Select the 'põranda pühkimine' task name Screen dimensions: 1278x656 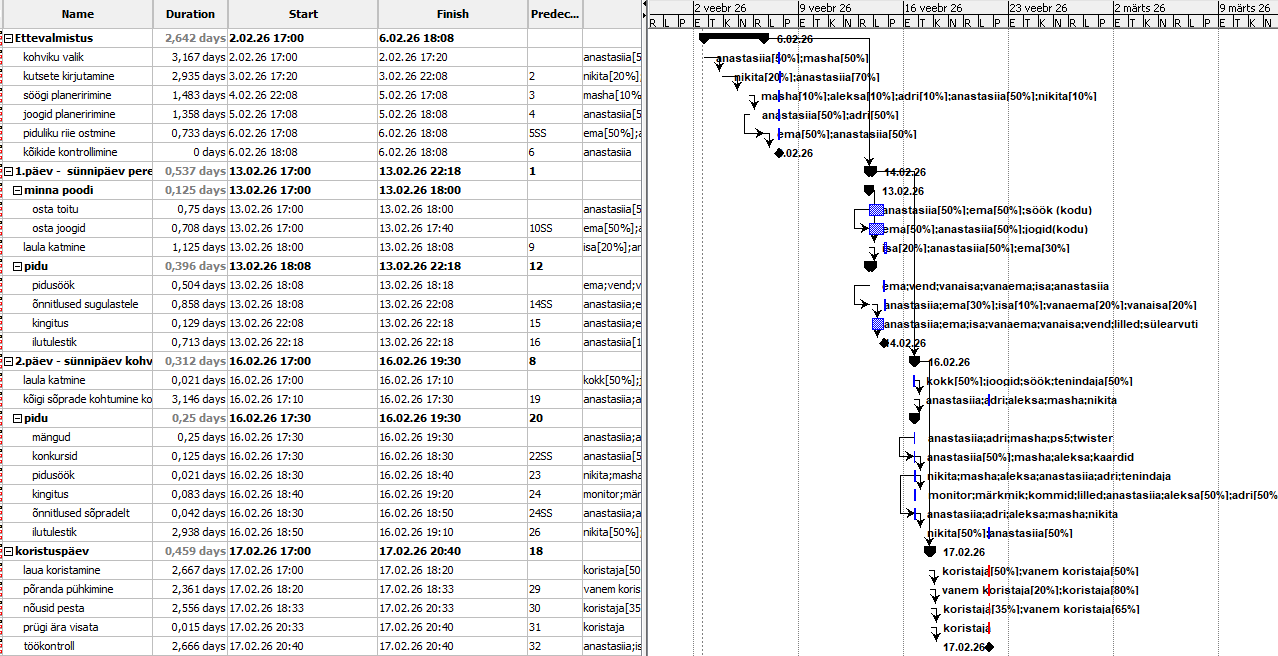coord(68,589)
